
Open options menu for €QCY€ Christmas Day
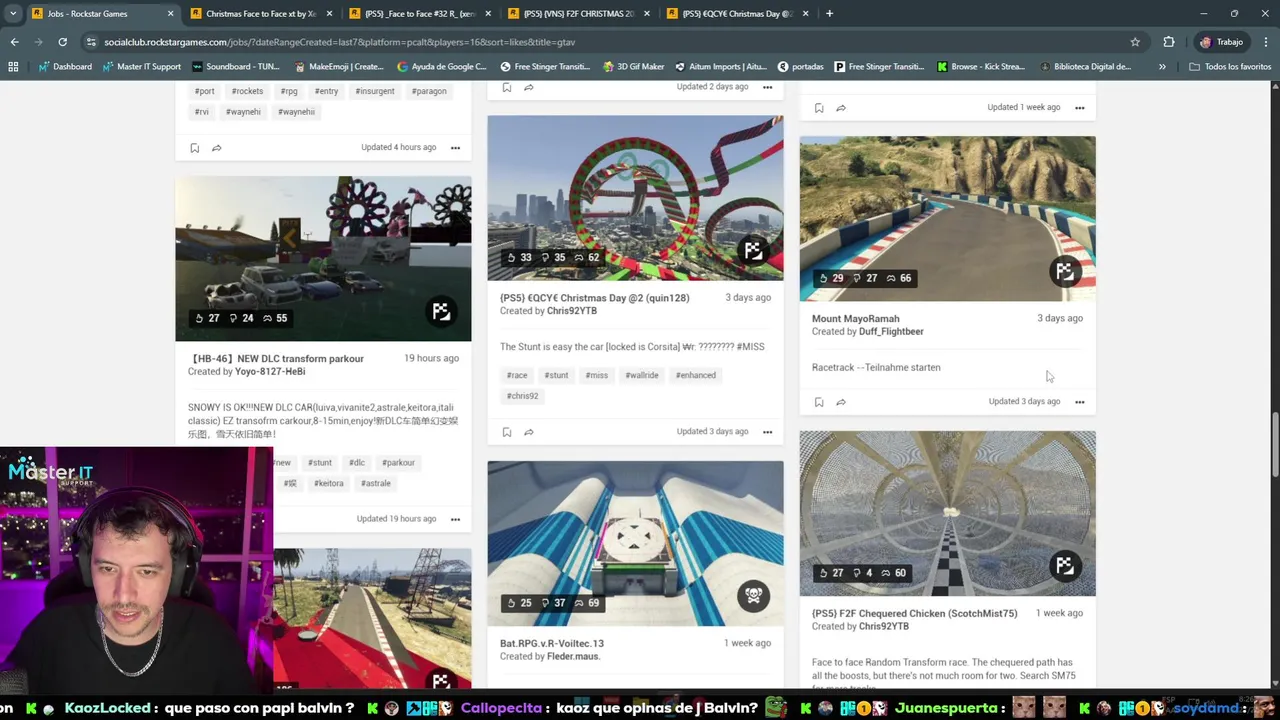[768, 432]
